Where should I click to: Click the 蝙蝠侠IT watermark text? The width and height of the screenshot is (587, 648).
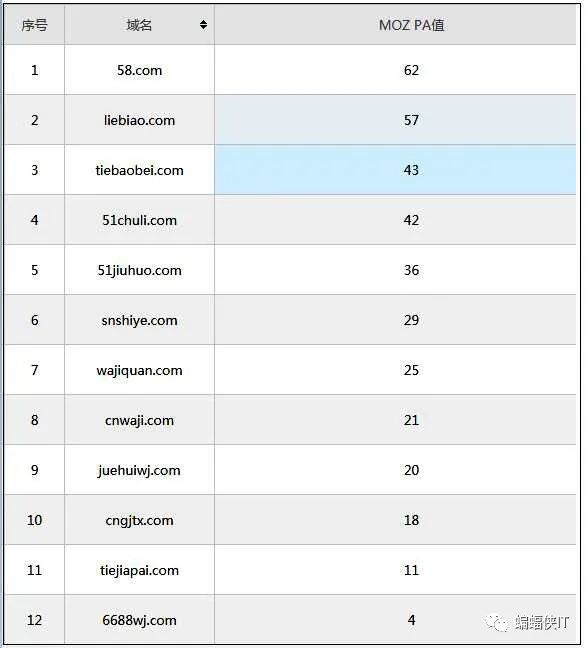tap(542, 622)
